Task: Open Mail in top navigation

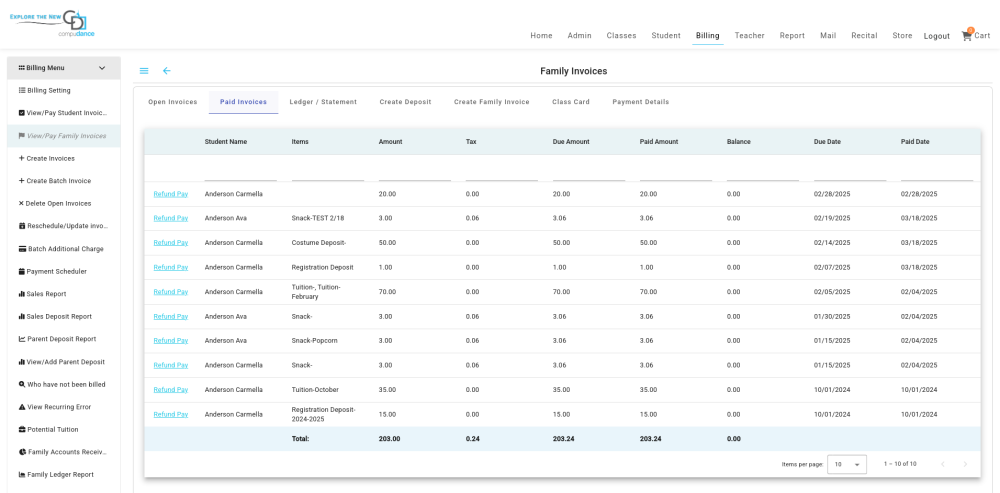Action: 828,36
